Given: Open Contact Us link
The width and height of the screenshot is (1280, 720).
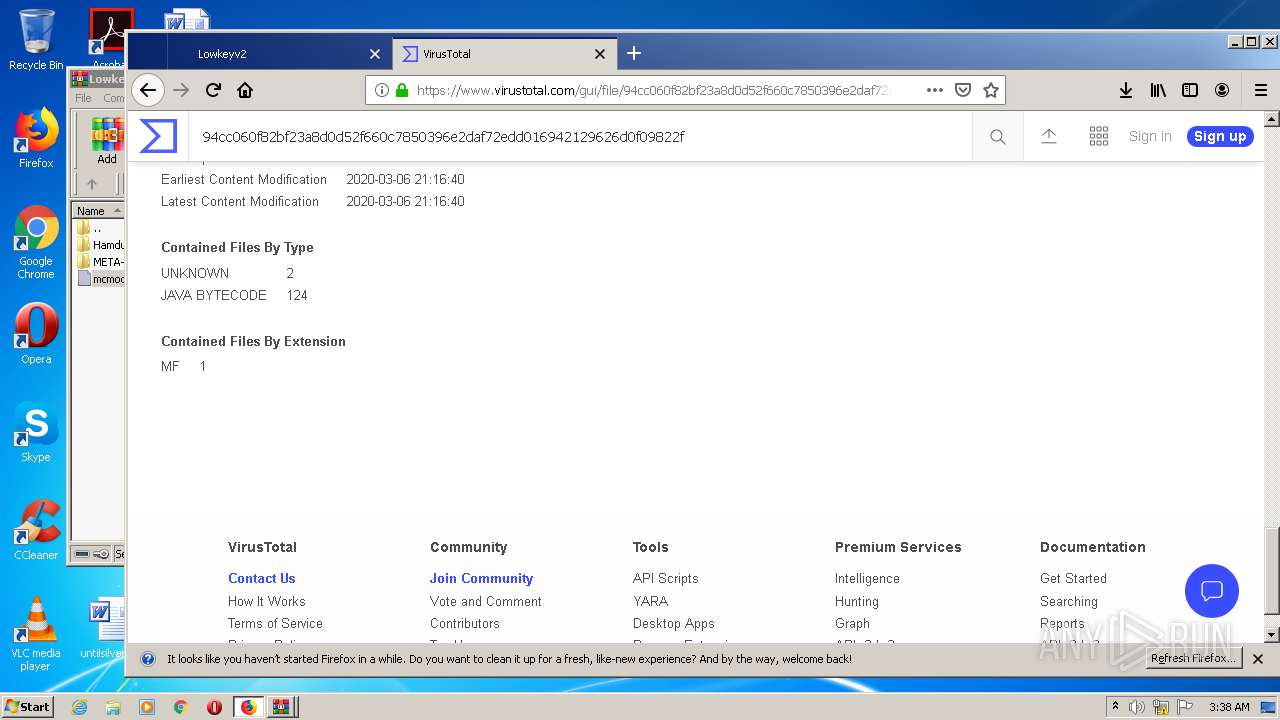Looking at the screenshot, I should [261, 578].
